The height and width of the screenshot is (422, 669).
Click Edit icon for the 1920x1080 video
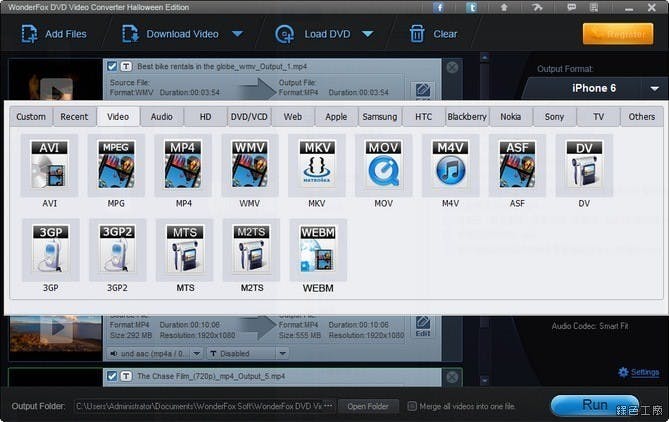tap(423, 326)
